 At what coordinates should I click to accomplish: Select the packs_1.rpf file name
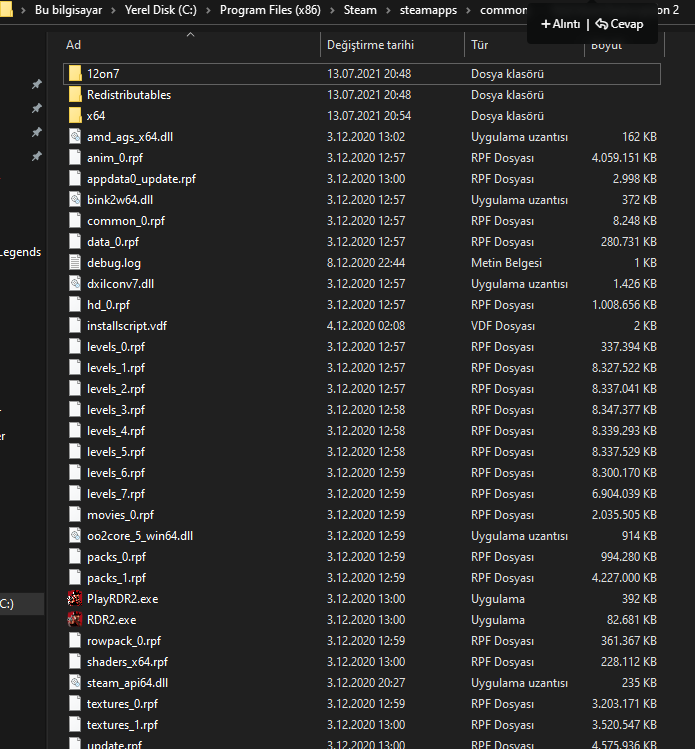click(x=116, y=578)
